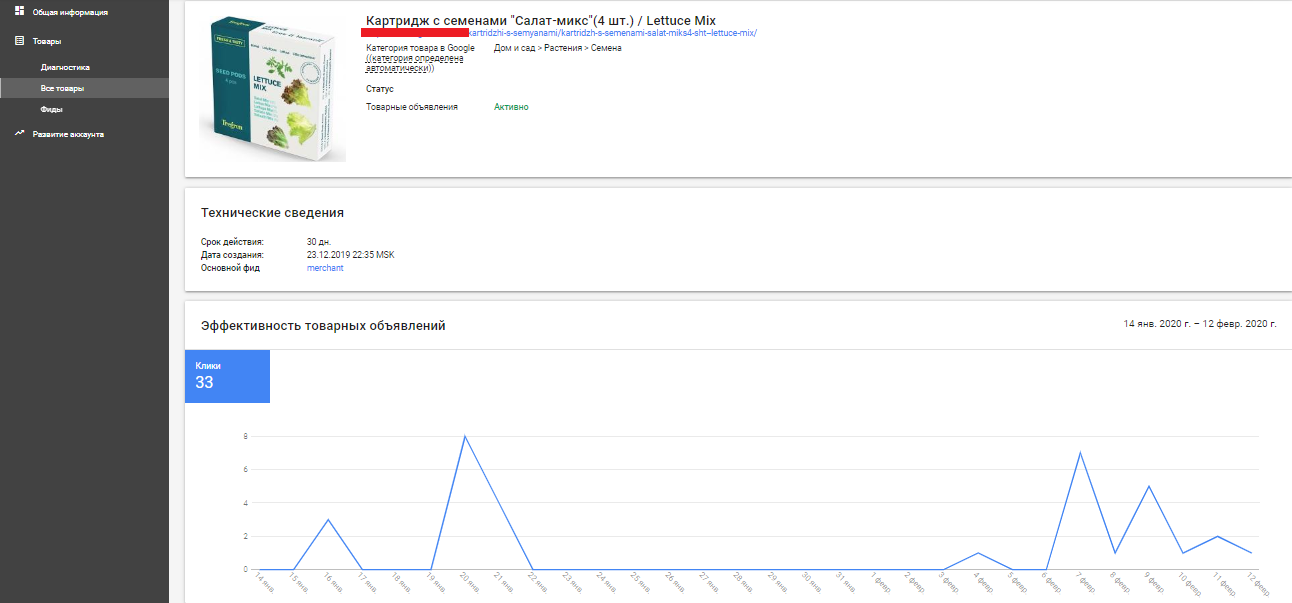Click the chart peak at 7 февр
Viewport: 1292px width, 603px height.
tap(1081, 453)
